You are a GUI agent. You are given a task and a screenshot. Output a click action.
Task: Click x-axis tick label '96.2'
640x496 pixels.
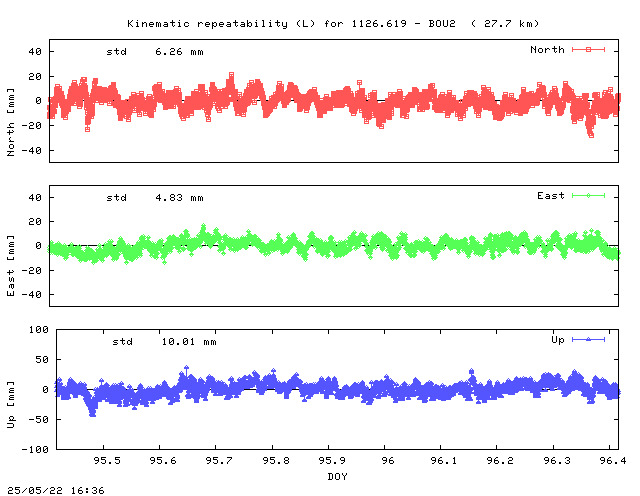(500, 460)
